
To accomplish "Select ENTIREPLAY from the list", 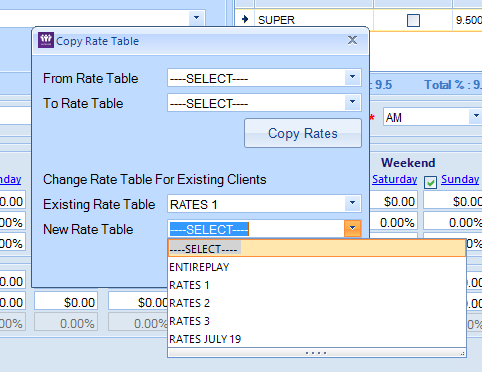I will click(x=317, y=267).
